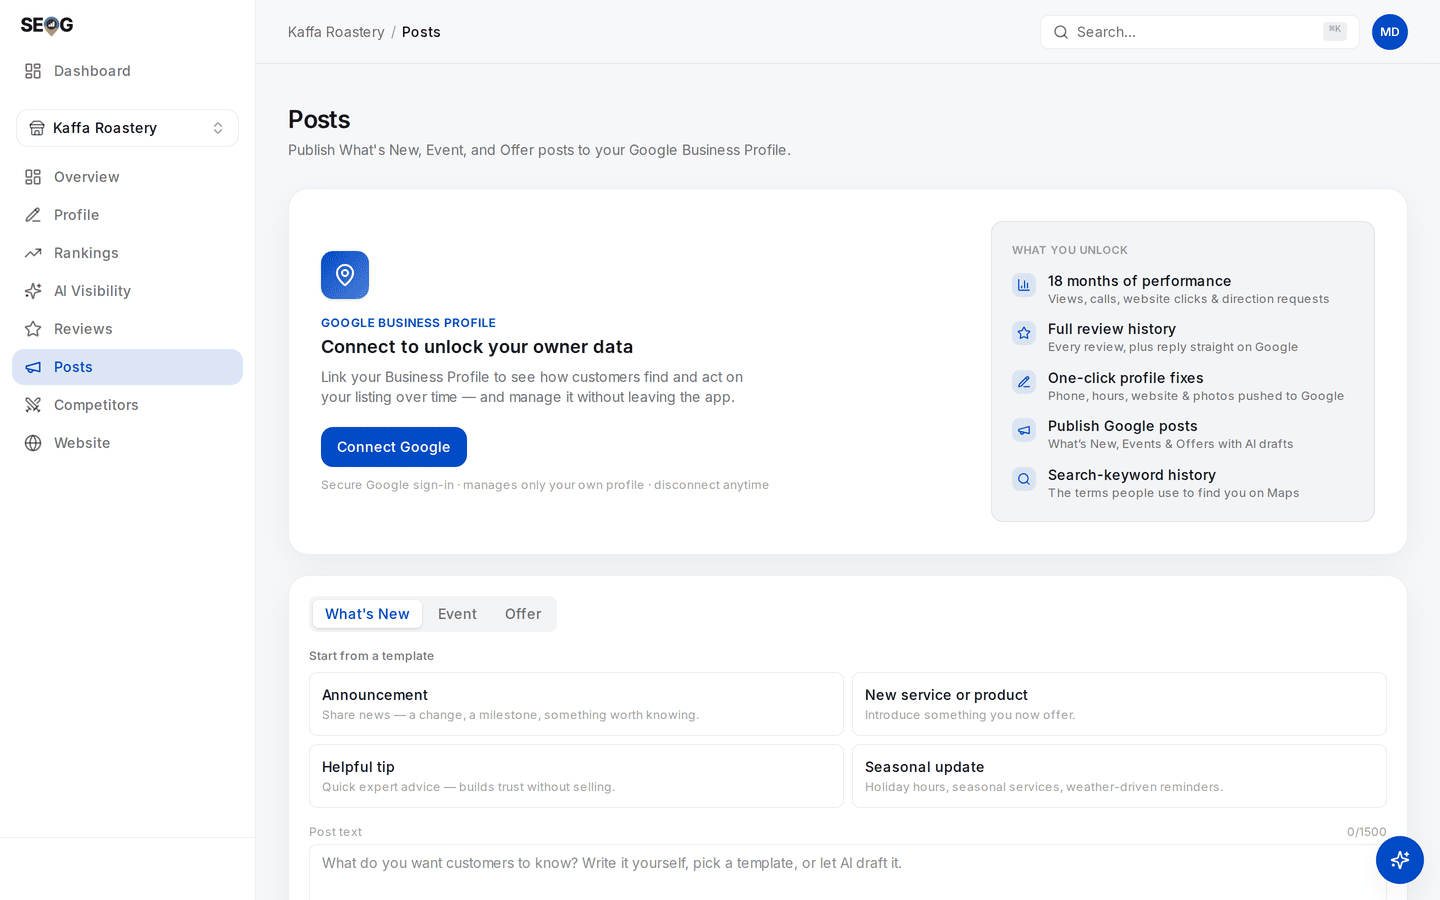1440x900 pixels.
Task: Open the AI assistant sparkle button
Action: click(1400, 860)
